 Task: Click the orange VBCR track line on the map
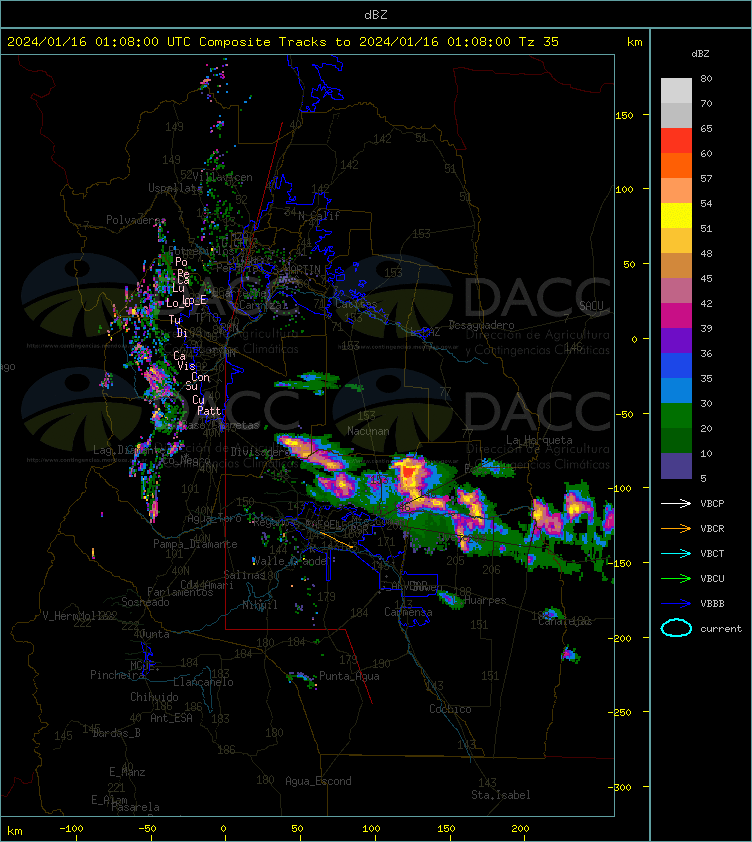pyautogui.click(x=336, y=540)
